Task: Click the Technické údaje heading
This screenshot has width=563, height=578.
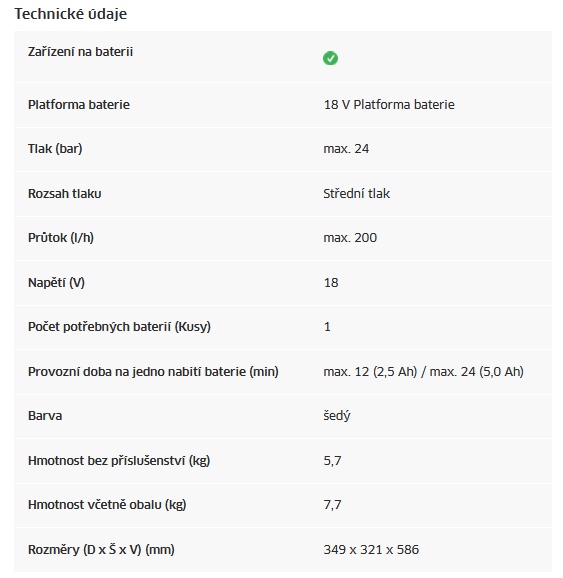Action: (x=70, y=14)
